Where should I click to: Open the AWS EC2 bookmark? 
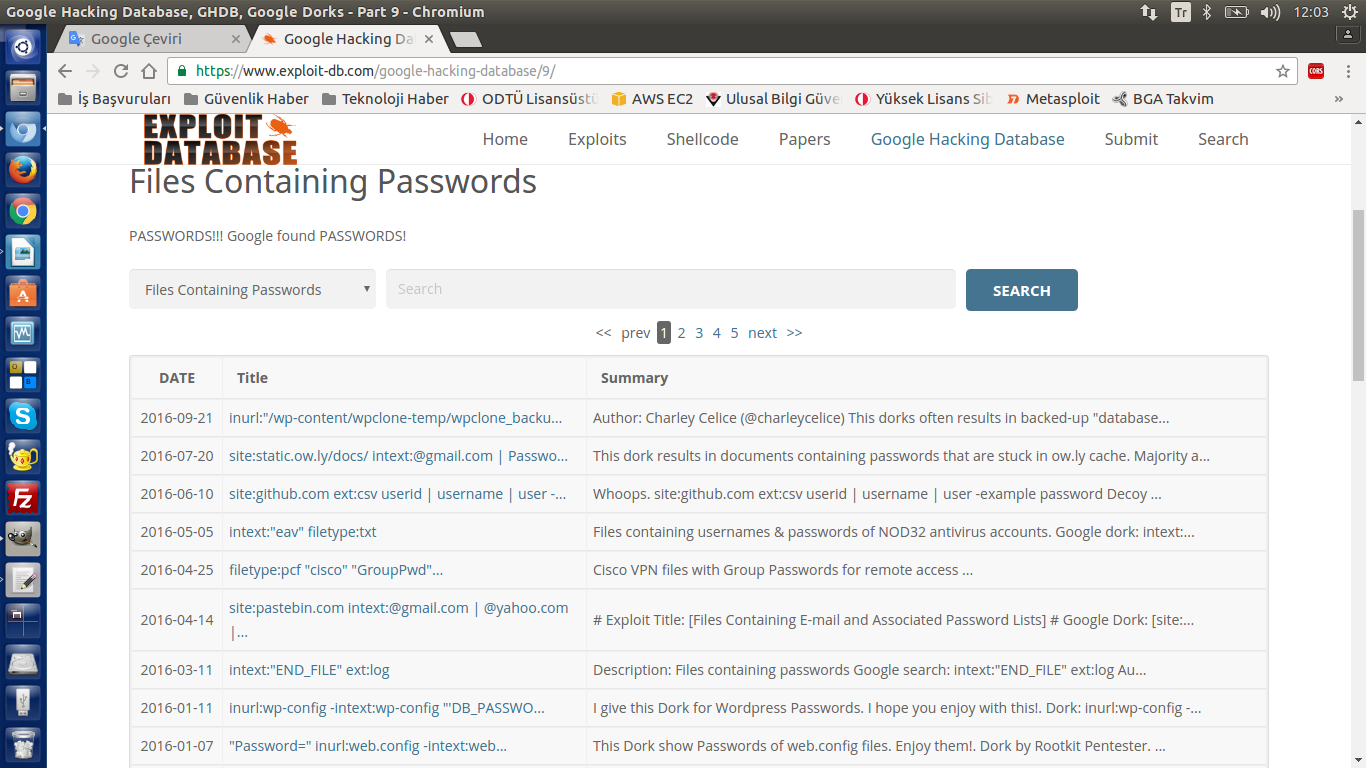click(x=652, y=99)
